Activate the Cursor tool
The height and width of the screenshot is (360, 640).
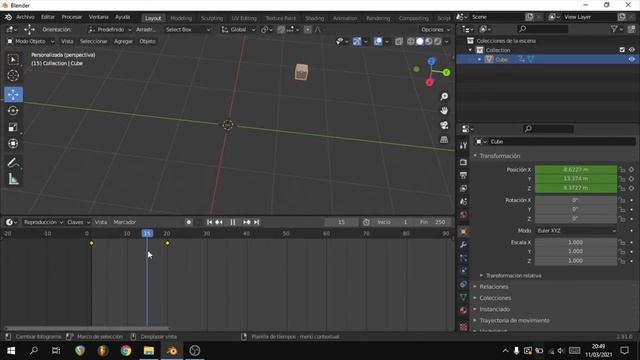coord(13,76)
